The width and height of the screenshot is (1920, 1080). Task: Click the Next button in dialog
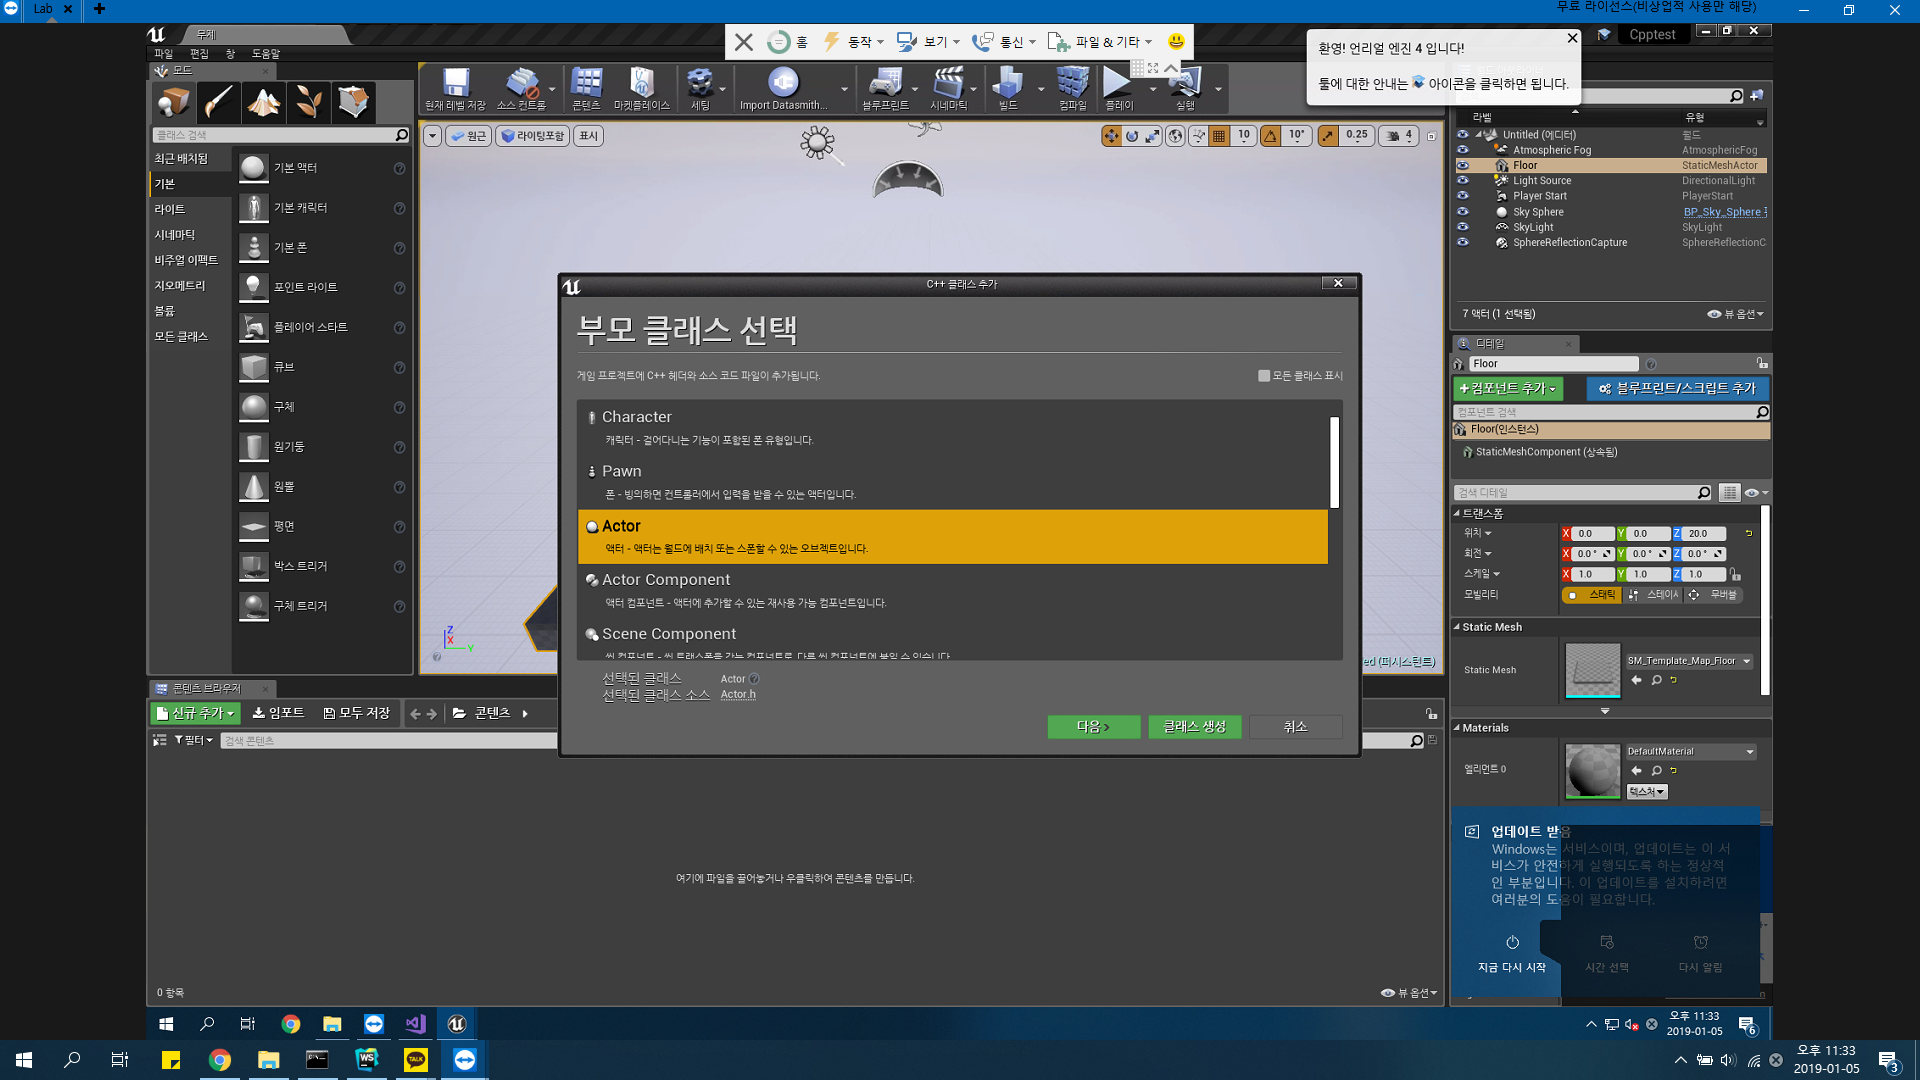point(1093,727)
